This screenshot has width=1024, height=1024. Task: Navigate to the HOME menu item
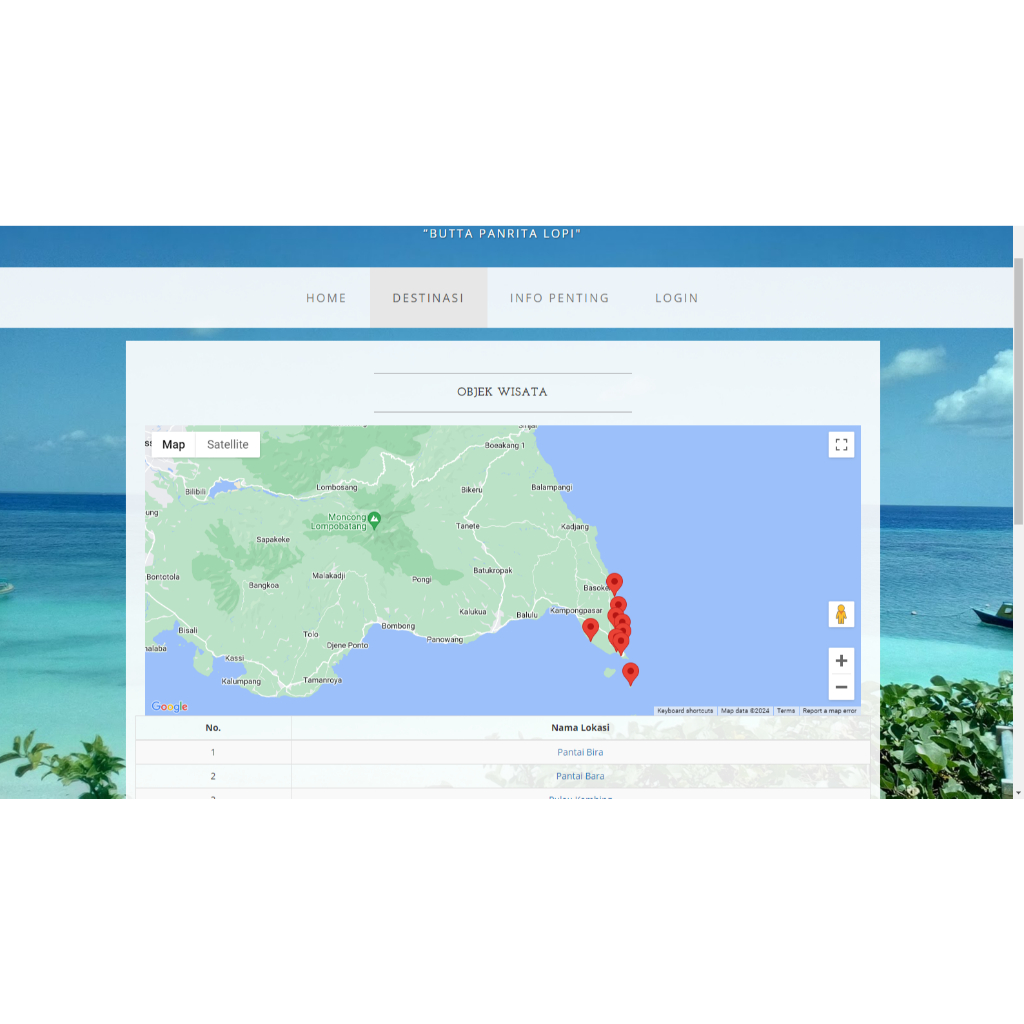pos(326,297)
